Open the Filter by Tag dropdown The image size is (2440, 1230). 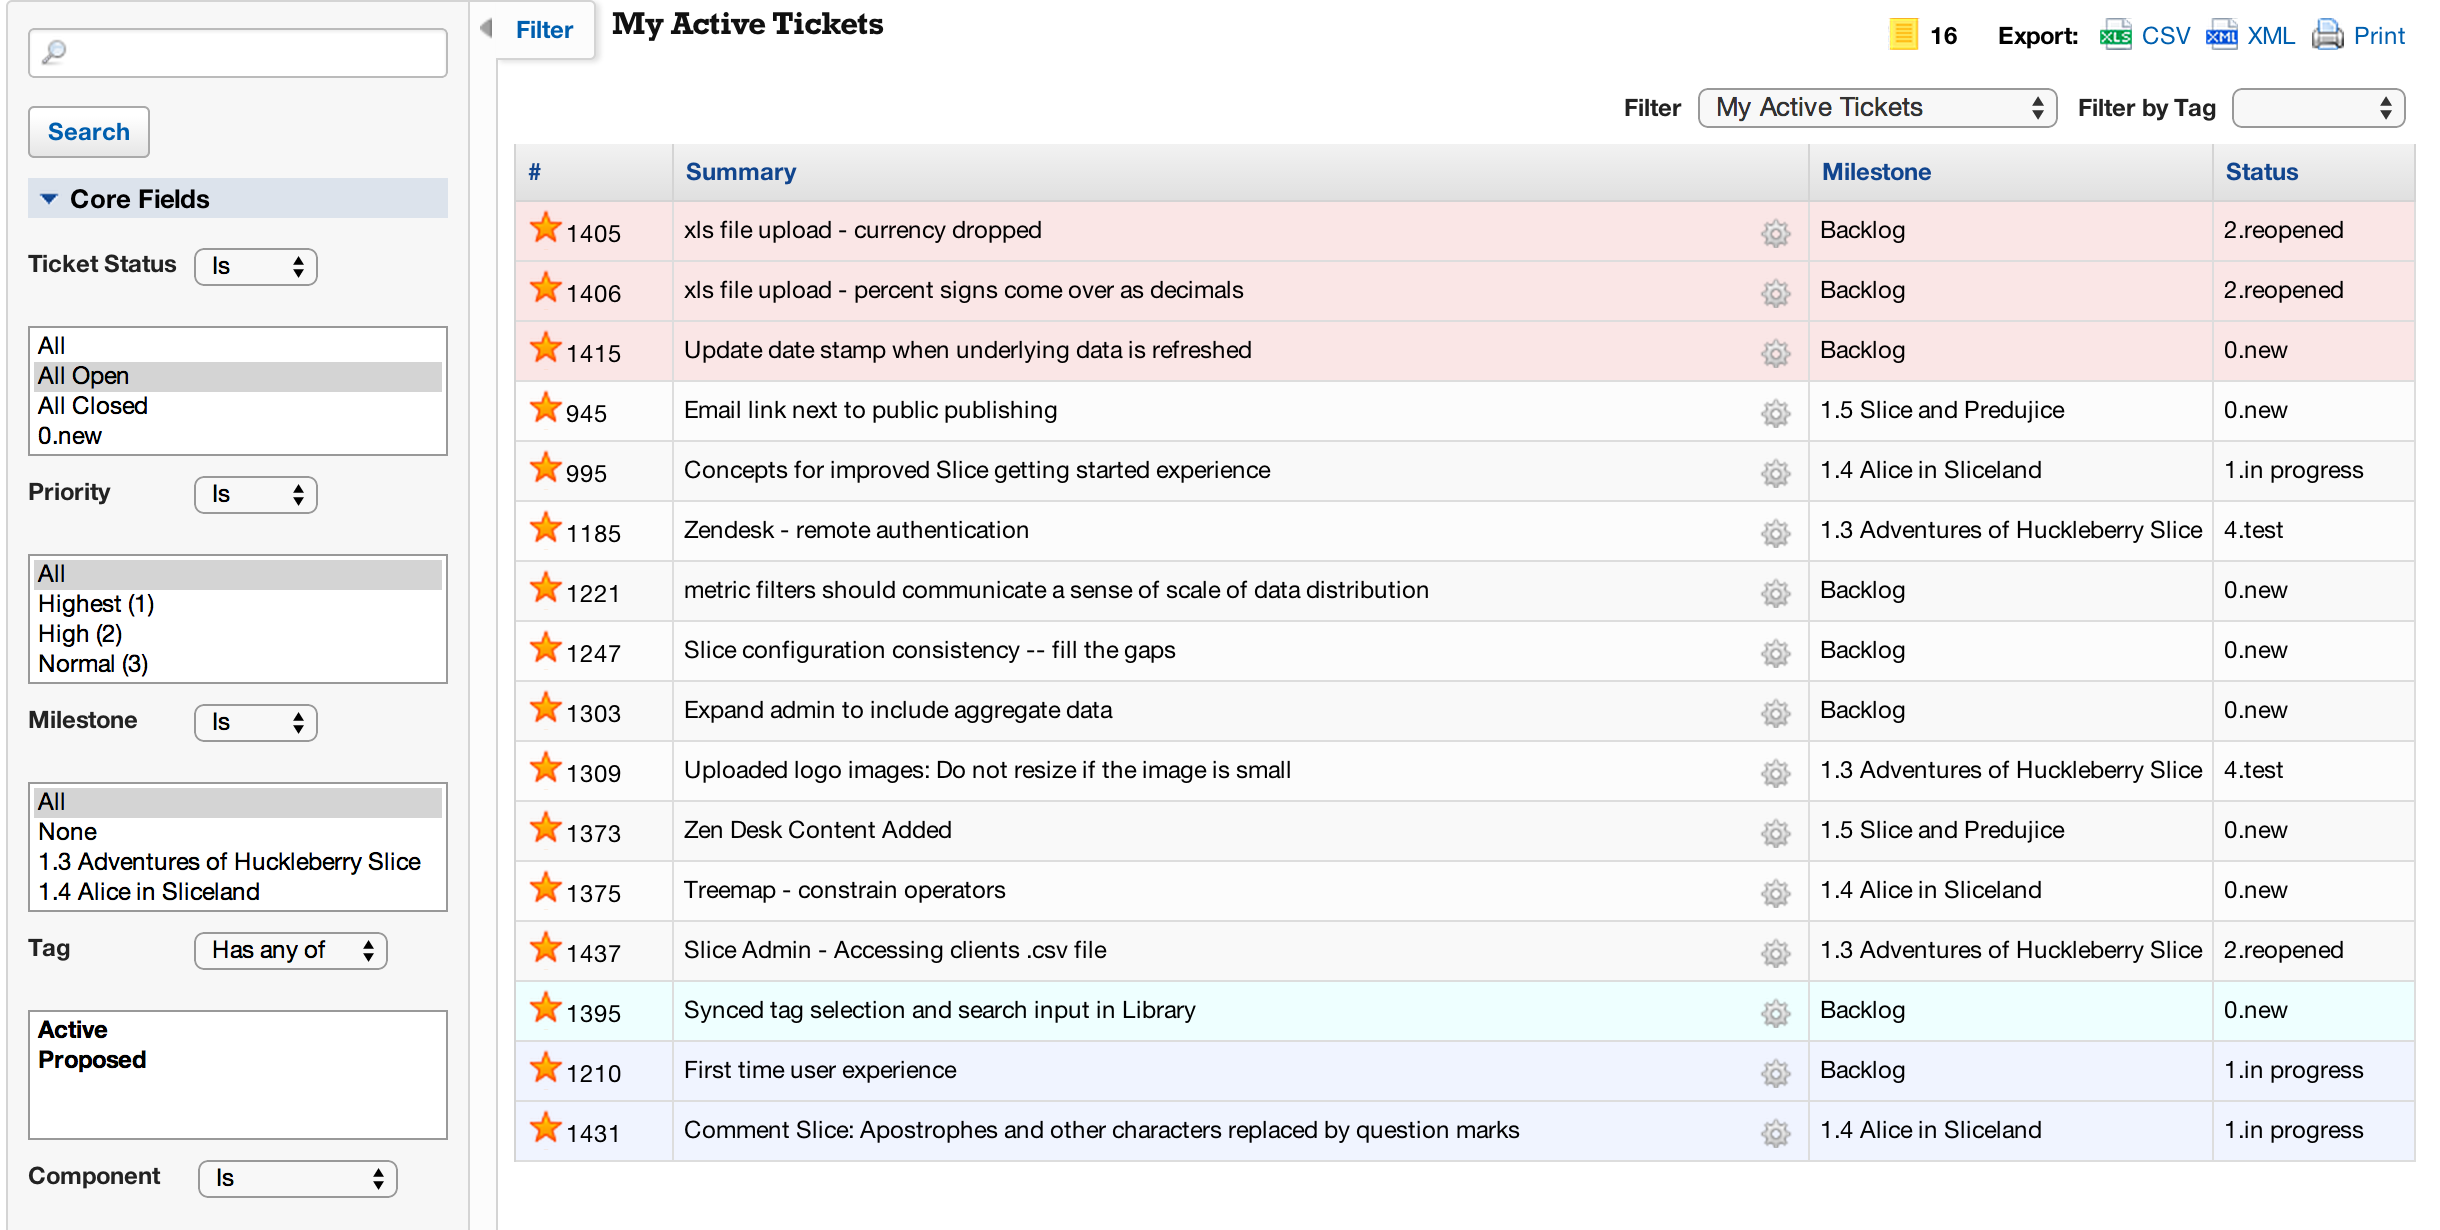2317,108
